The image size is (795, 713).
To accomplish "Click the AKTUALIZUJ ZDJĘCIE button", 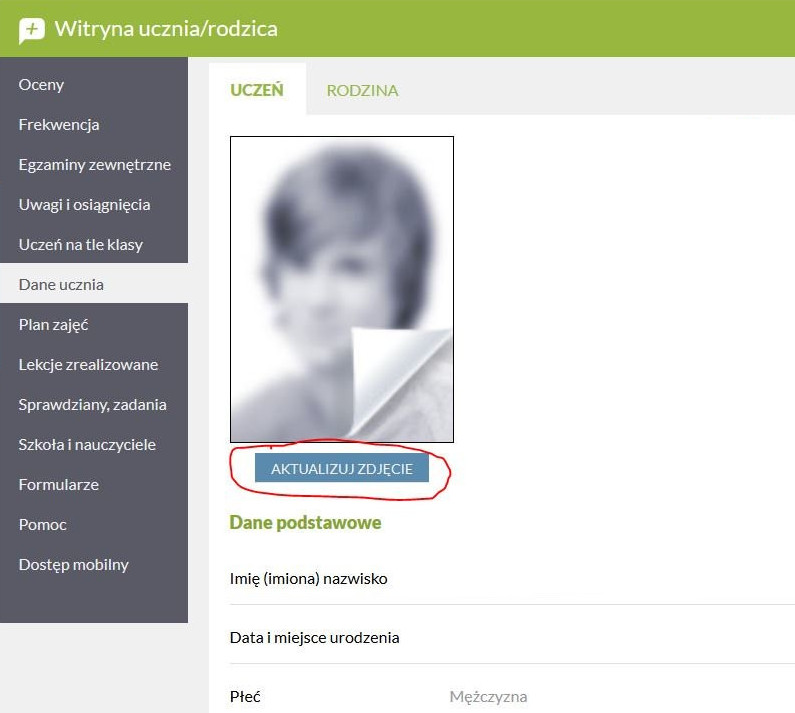I will click(342, 468).
